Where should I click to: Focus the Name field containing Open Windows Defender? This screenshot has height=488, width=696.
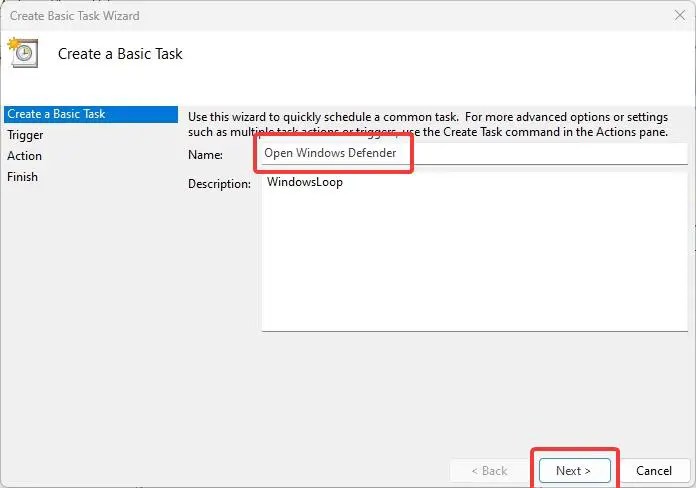point(475,154)
